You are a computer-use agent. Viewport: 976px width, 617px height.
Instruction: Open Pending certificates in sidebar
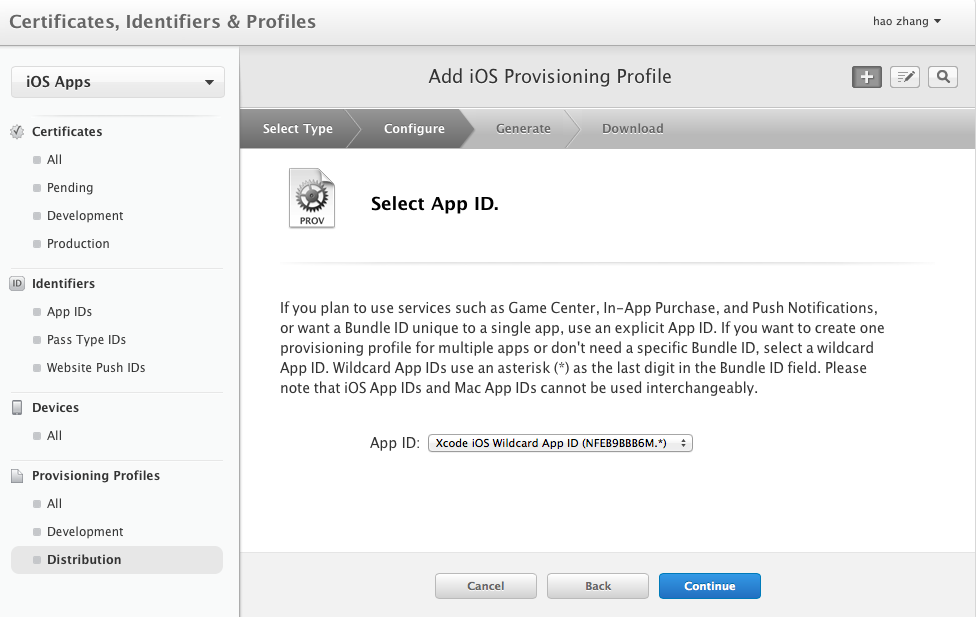coord(70,188)
